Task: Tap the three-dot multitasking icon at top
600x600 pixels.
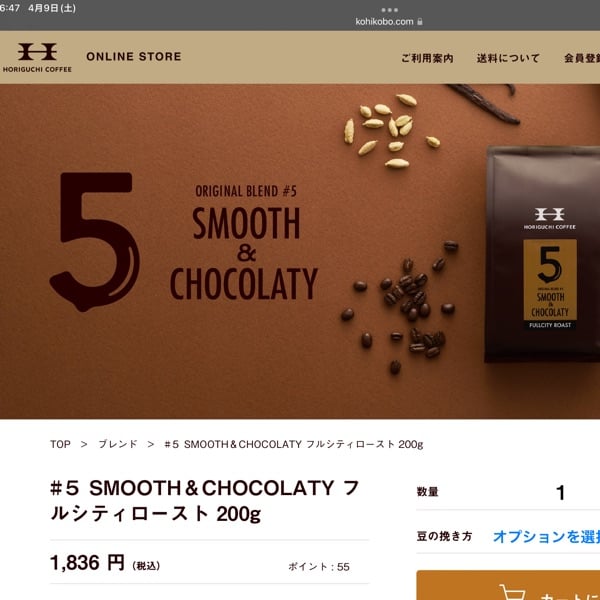Action: (x=390, y=10)
